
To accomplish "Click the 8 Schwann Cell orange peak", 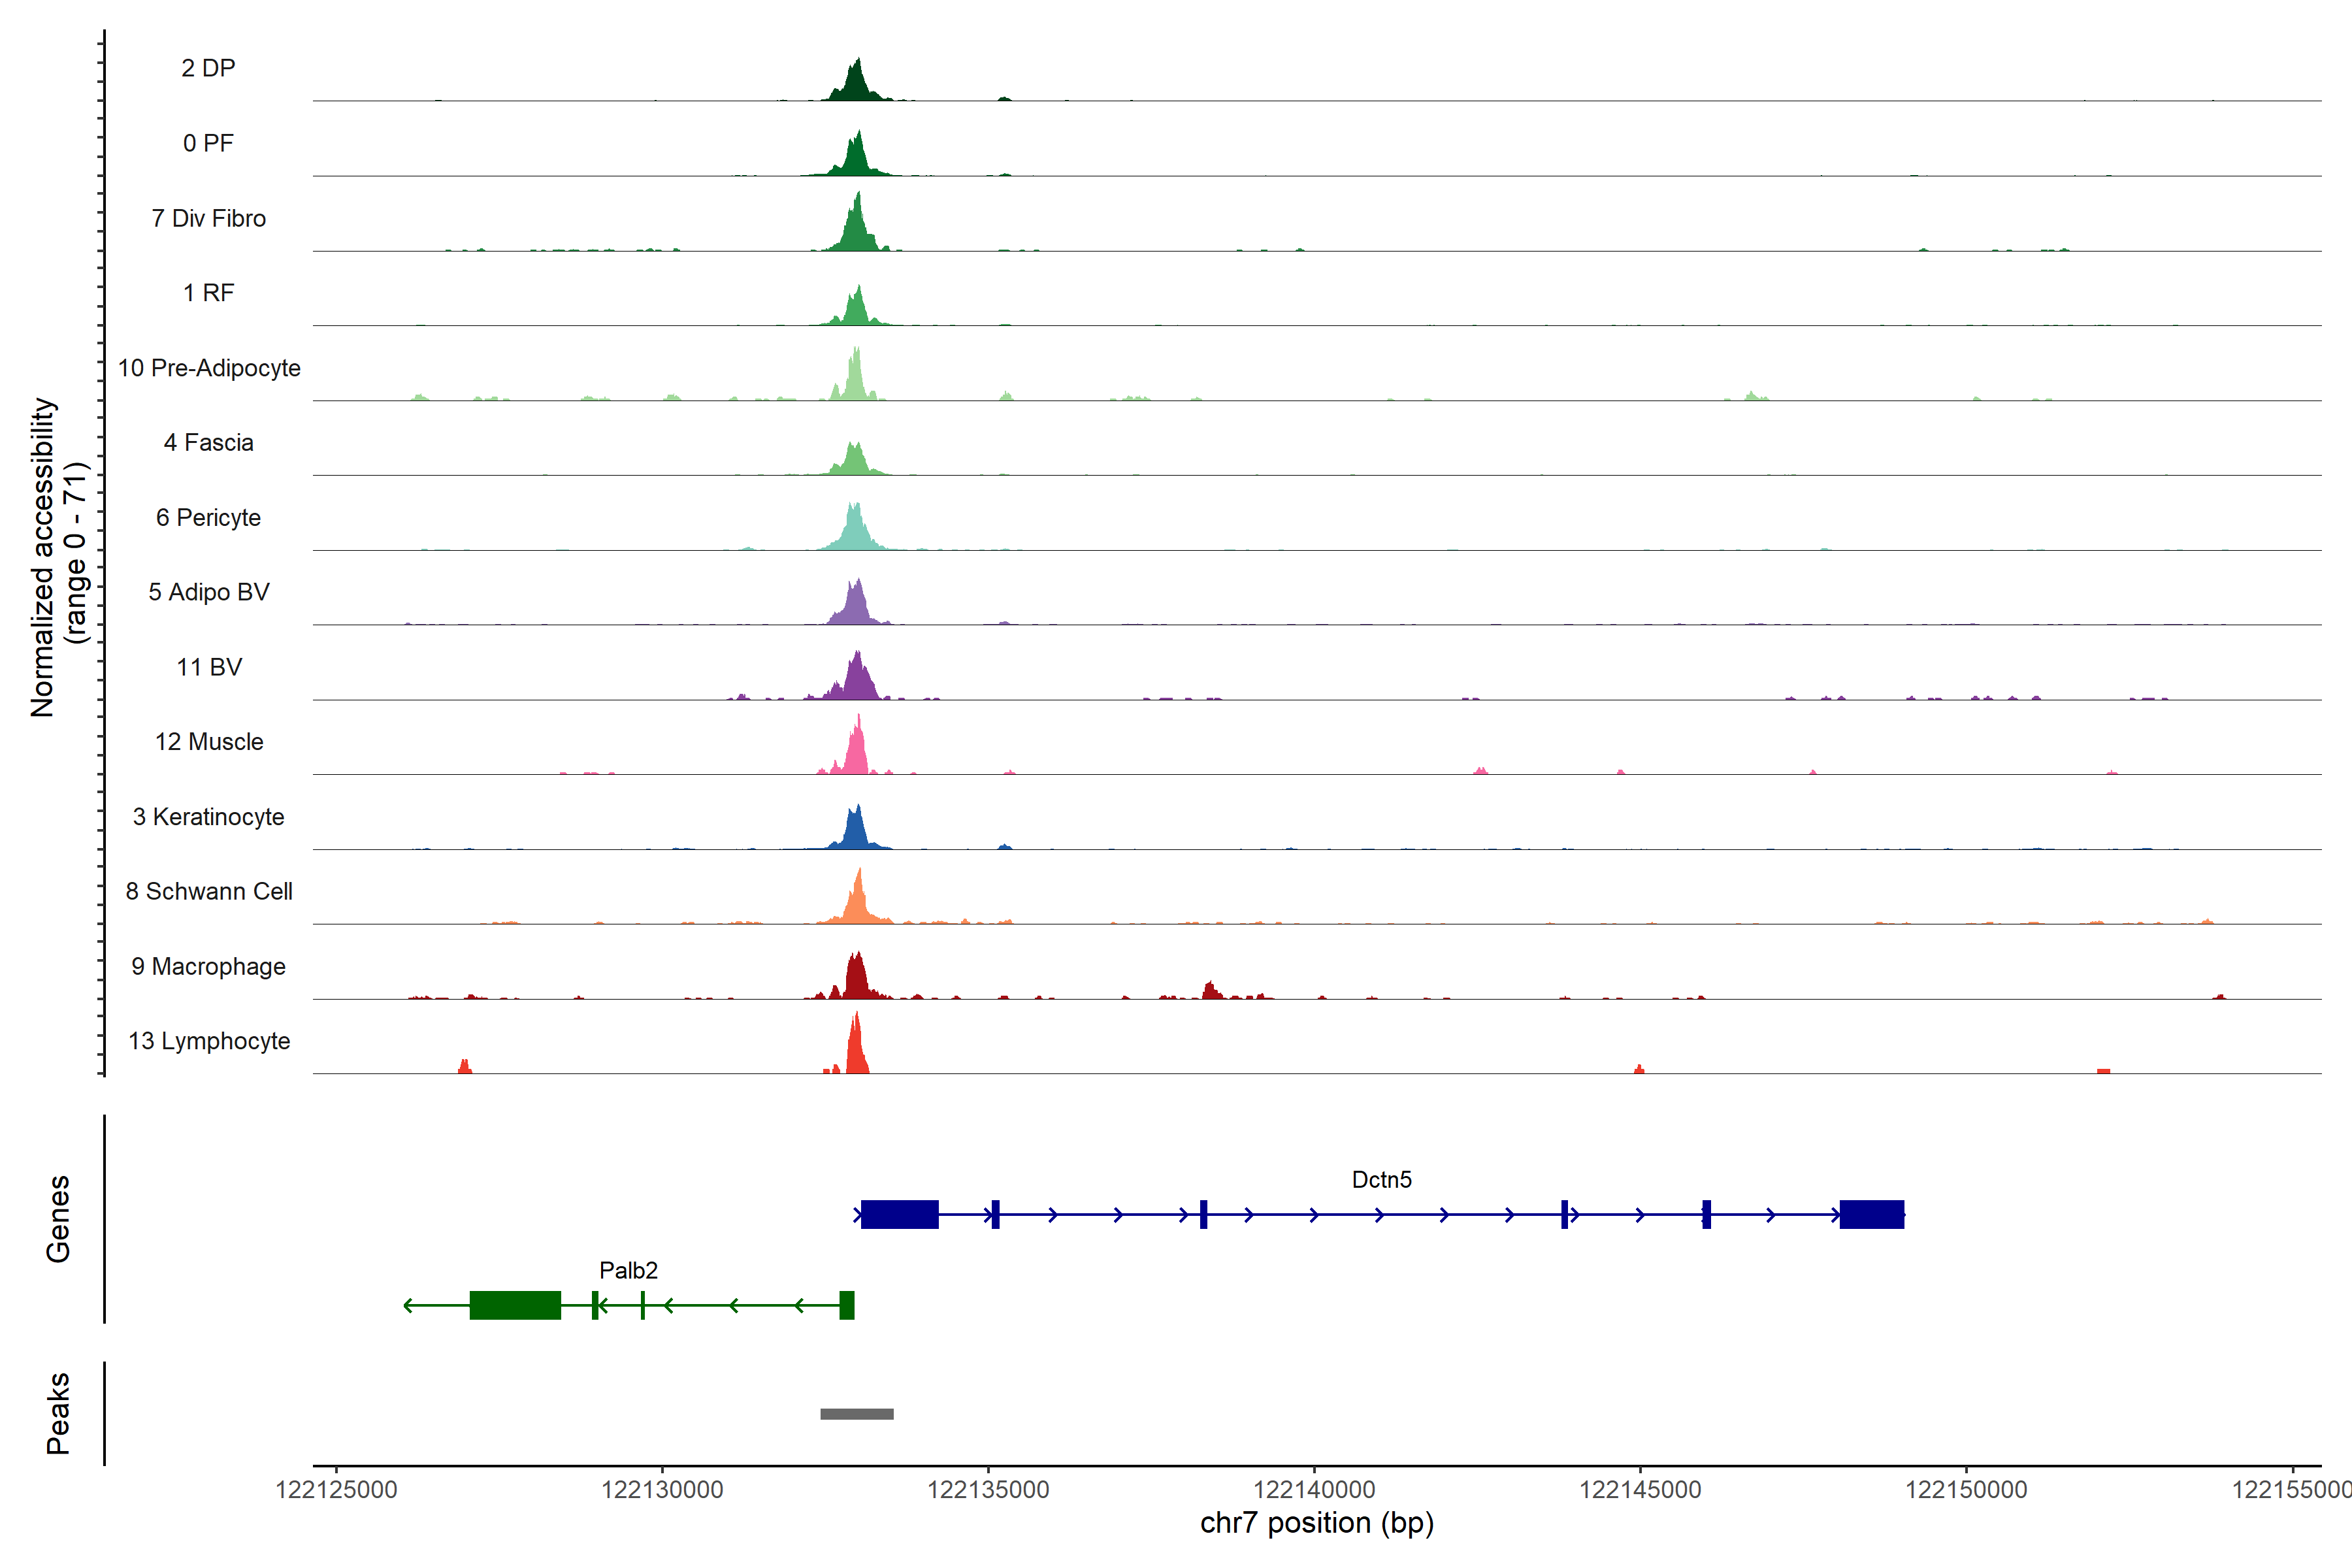I will [x=857, y=900].
